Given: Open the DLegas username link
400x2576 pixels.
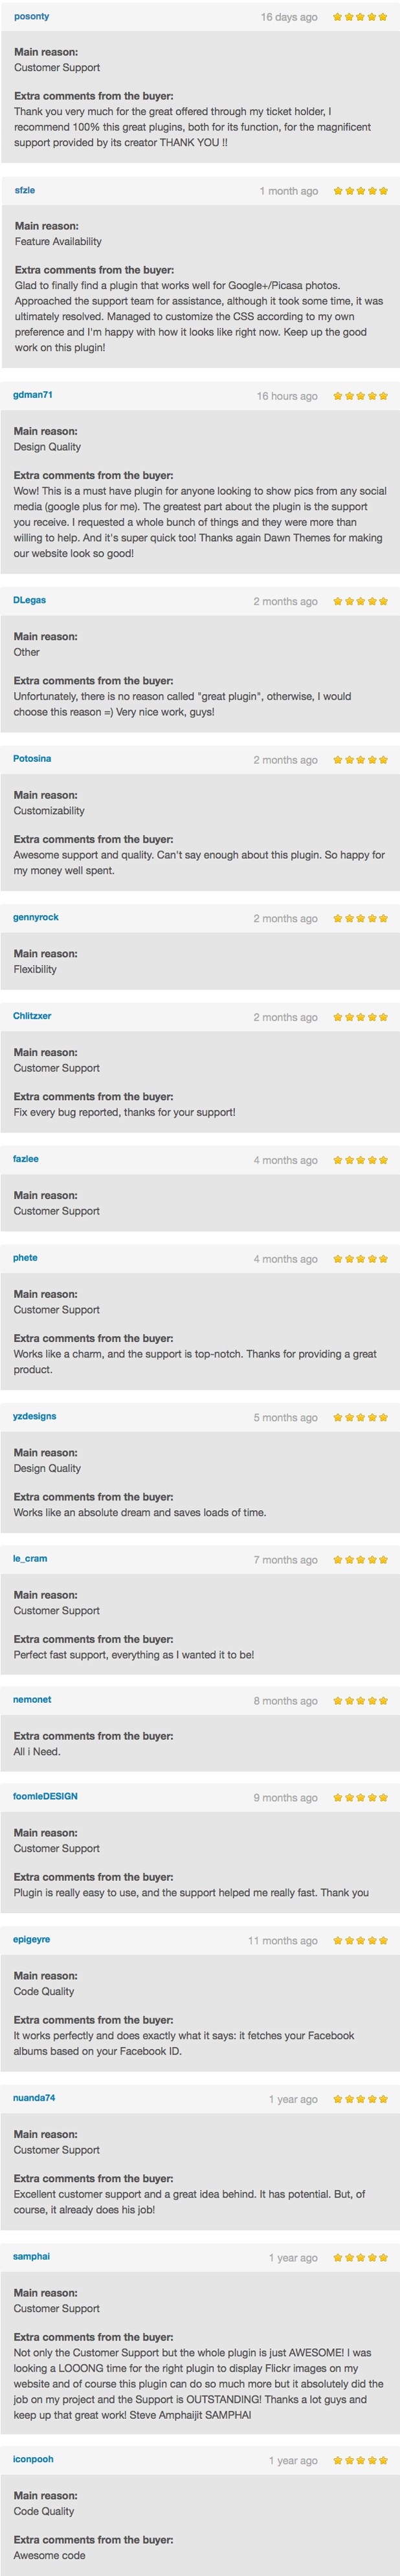Looking at the screenshot, I should (x=29, y=600).
